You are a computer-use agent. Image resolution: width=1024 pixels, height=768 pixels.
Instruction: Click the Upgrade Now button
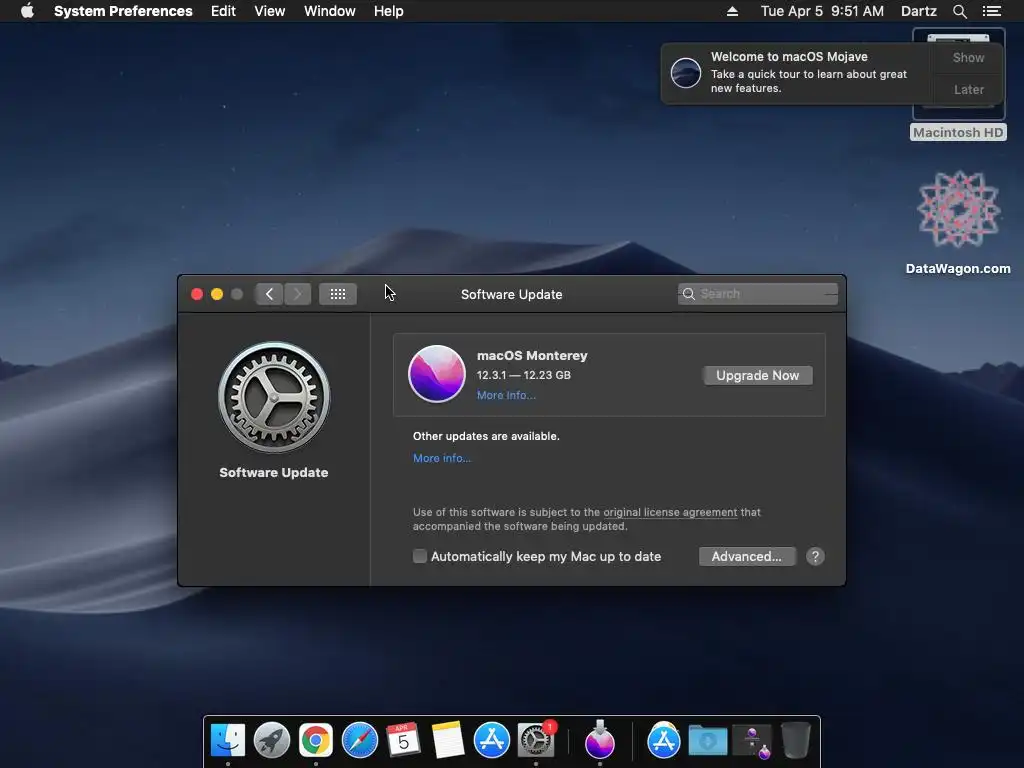[x=758, y=376]
